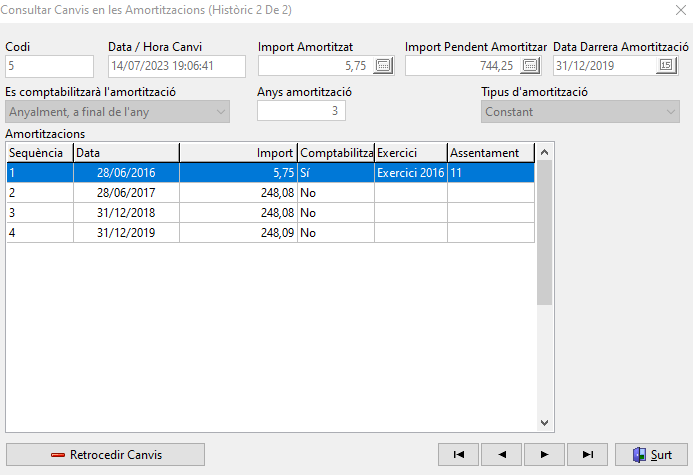
Task: Click the Data Darrera Amortització date 31/12/2019
Action: (x=585, y=66)
